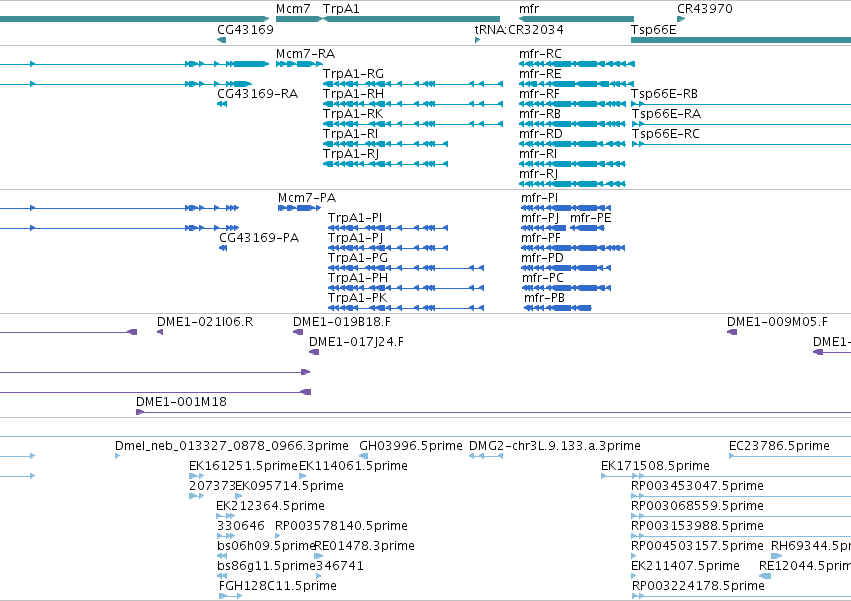Click the RE01478.3prime EST label

click(x=364, y=546)
